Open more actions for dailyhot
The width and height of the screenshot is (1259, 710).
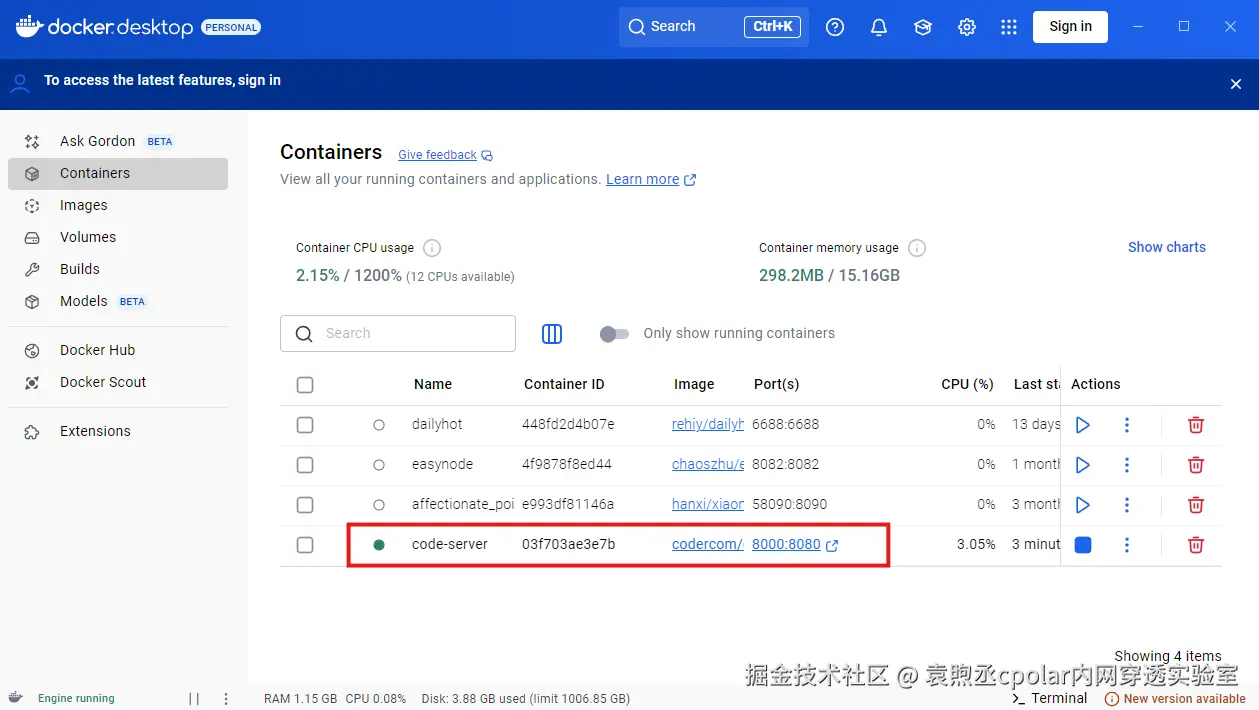click(1127, 425)
